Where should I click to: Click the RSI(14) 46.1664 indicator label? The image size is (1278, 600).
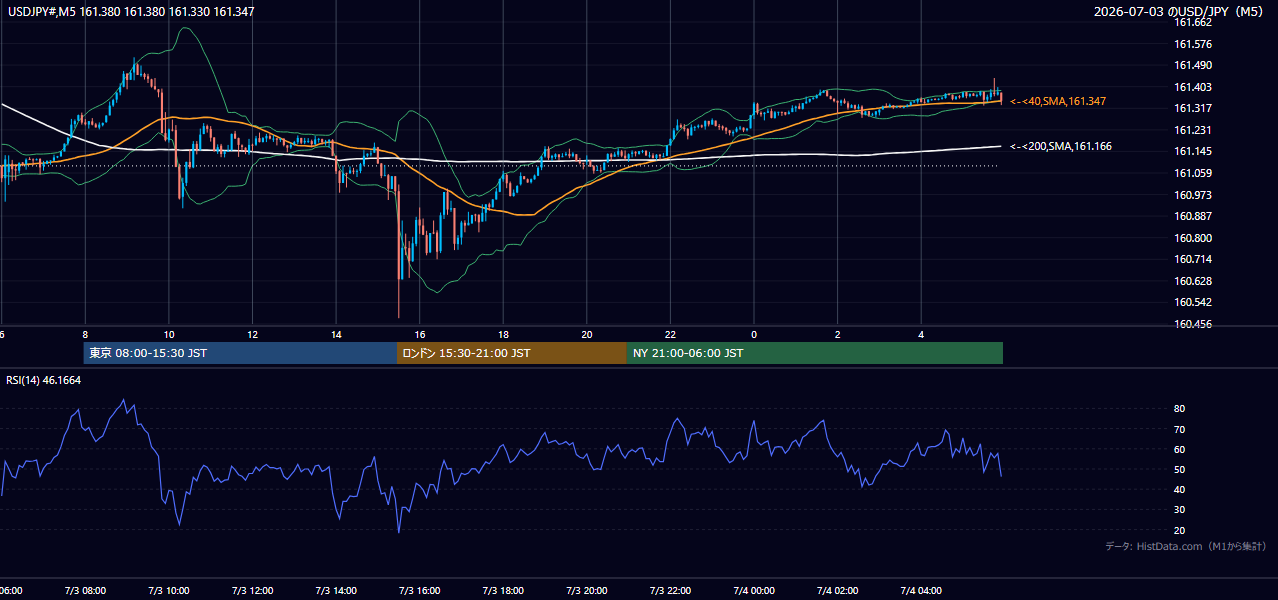tap(44, 380)
